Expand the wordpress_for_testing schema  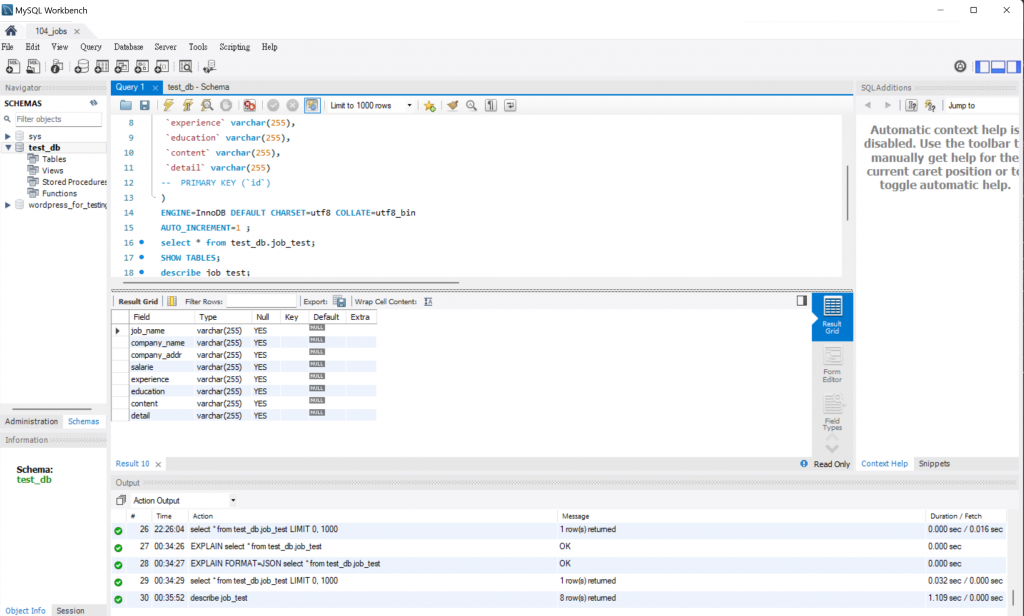click(x=8, y=205)
